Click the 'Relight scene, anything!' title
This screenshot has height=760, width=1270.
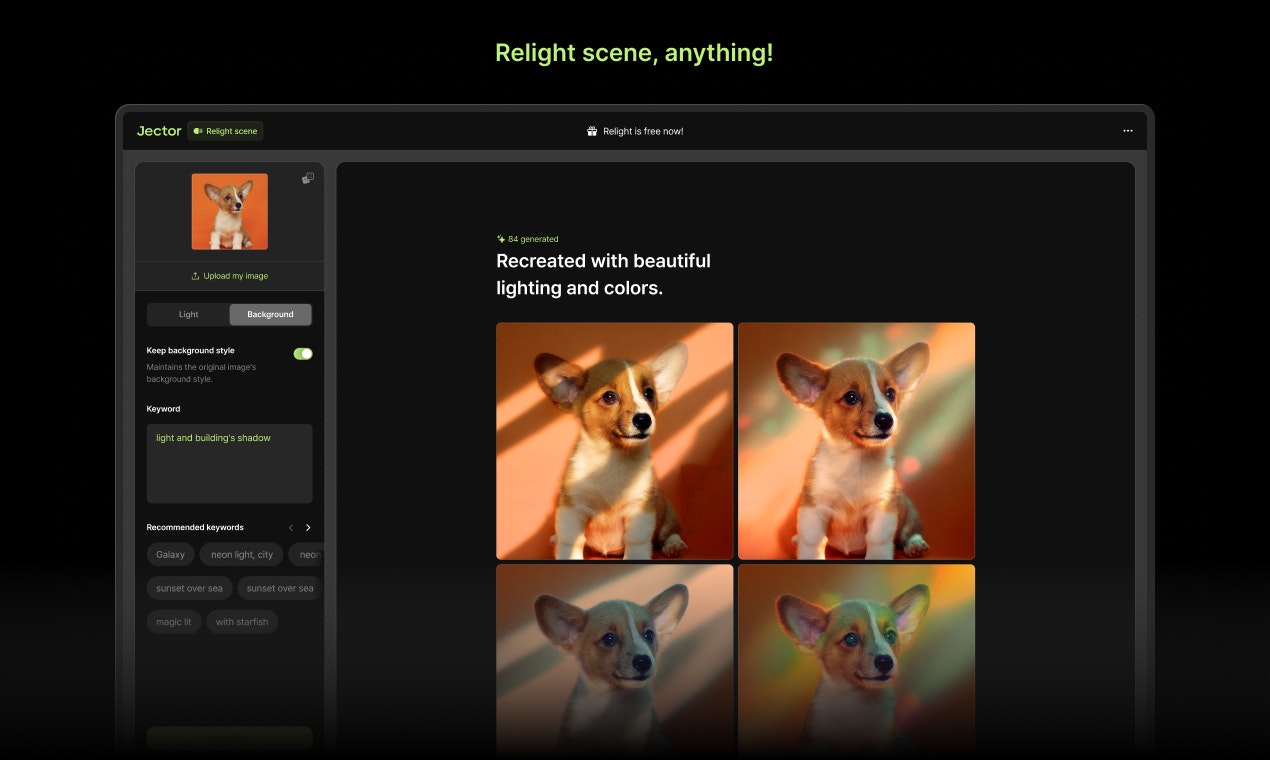click(635, 53)
